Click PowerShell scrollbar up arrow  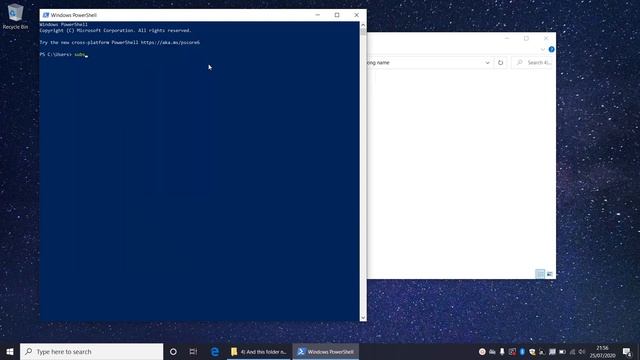tap(363, 25)
